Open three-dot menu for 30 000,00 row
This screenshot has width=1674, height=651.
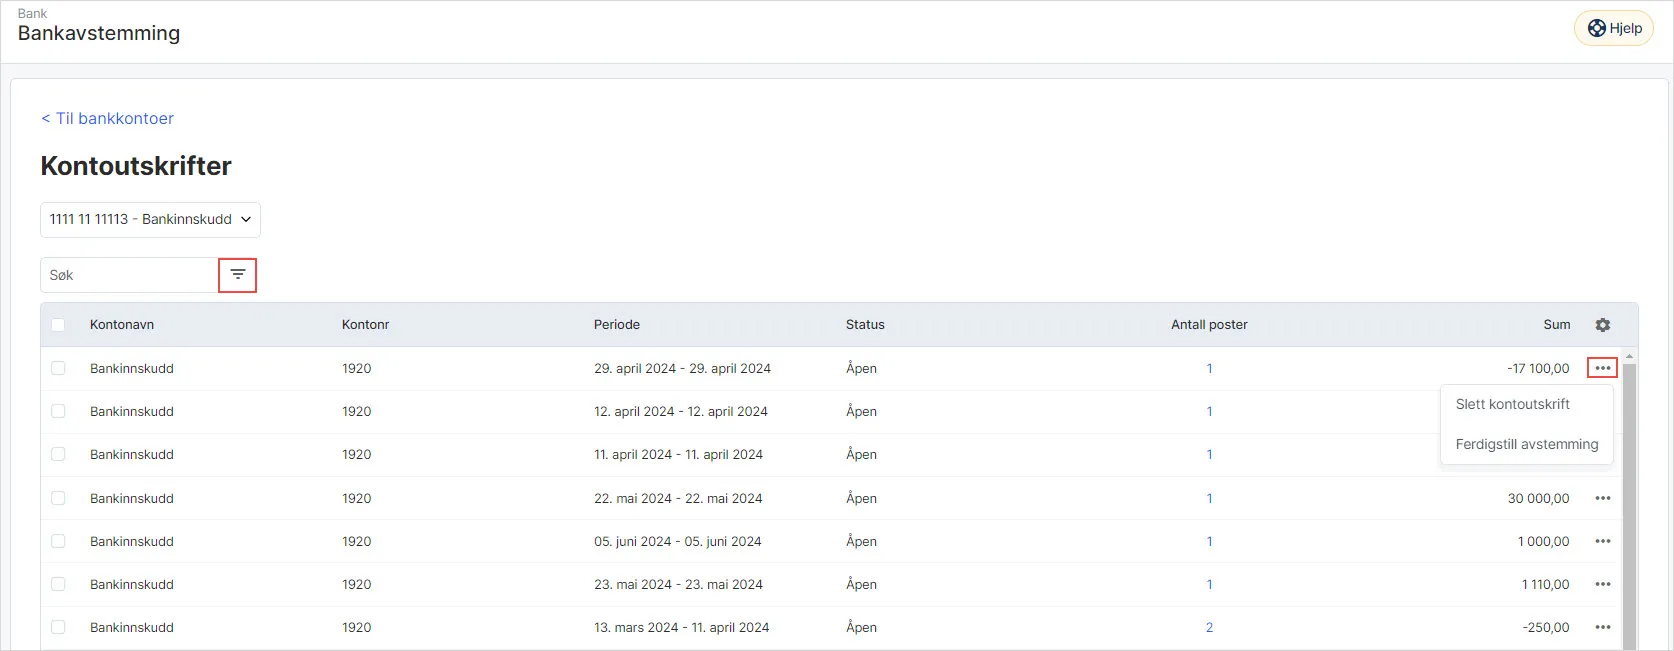(x=1603, y=498)
